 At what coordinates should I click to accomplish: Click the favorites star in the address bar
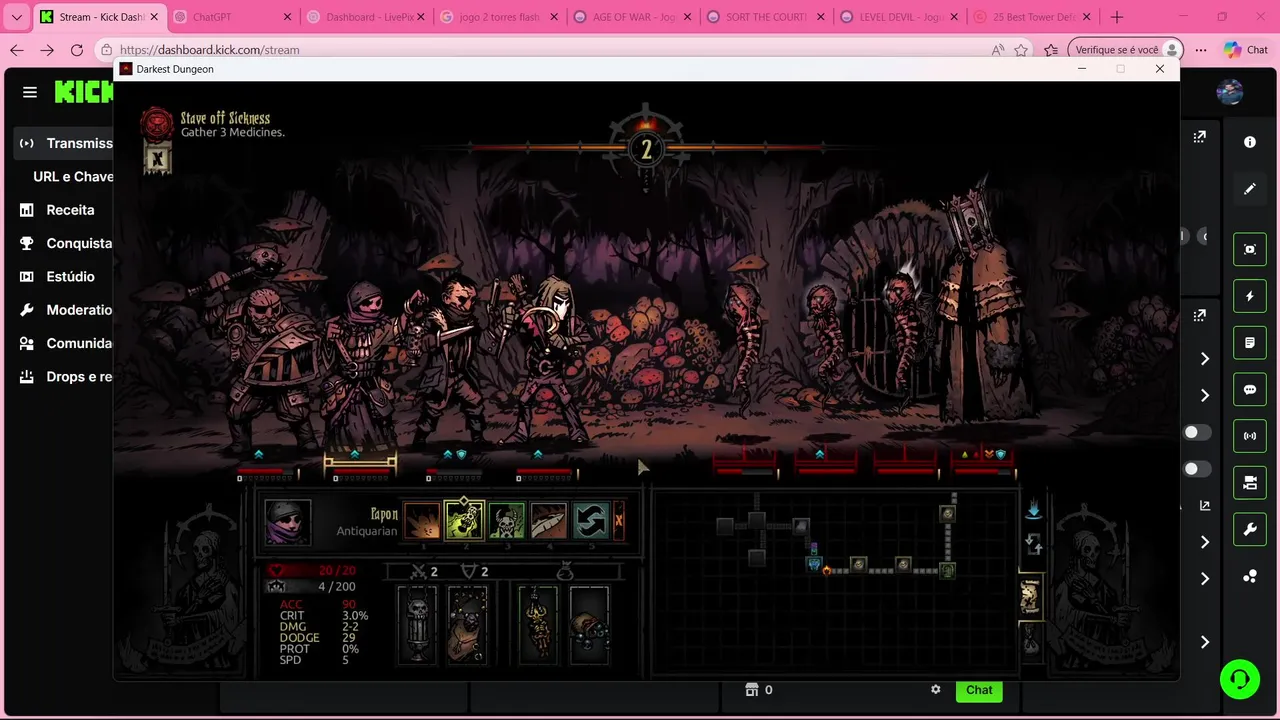click(1021, 50)
